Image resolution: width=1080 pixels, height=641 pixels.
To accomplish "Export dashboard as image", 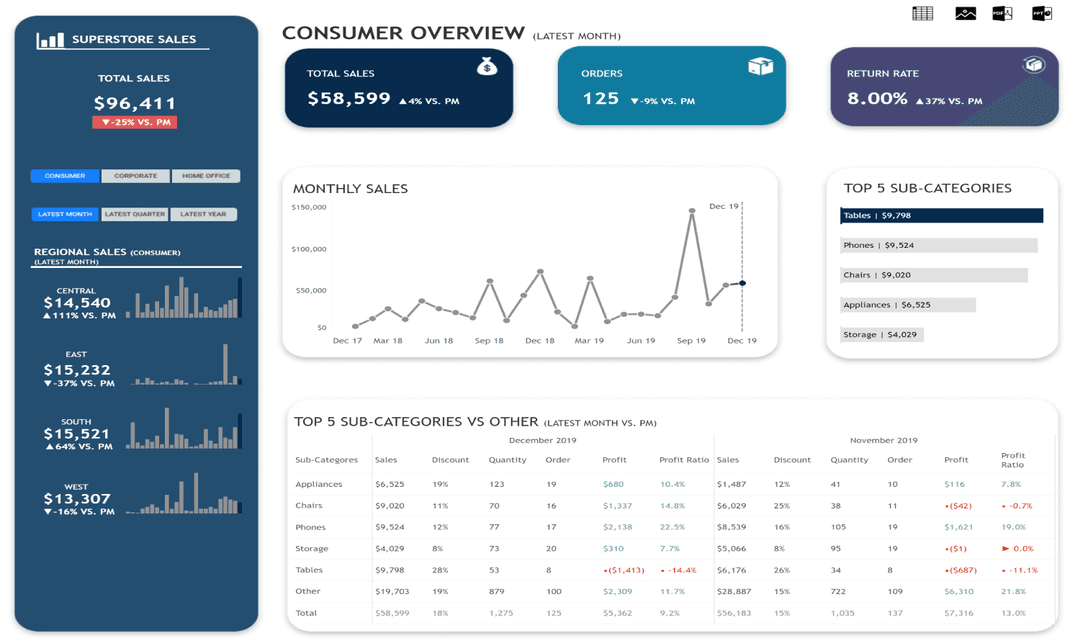I will point(964,13).
